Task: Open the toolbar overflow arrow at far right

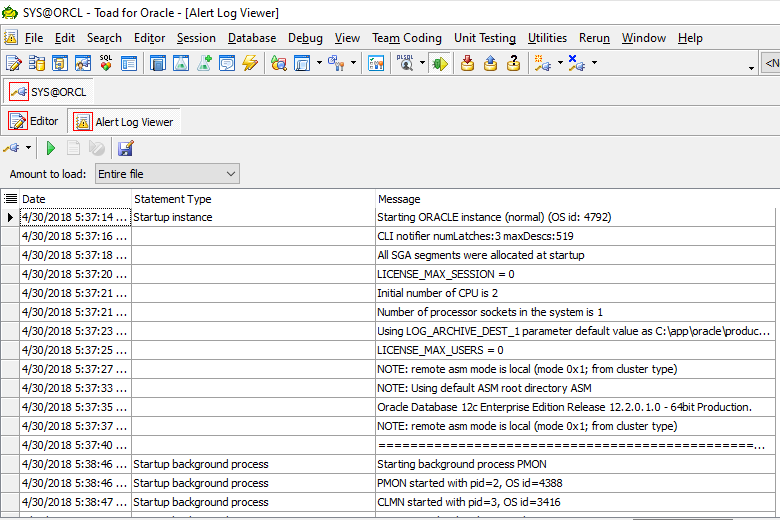Action: coord(751,68)
